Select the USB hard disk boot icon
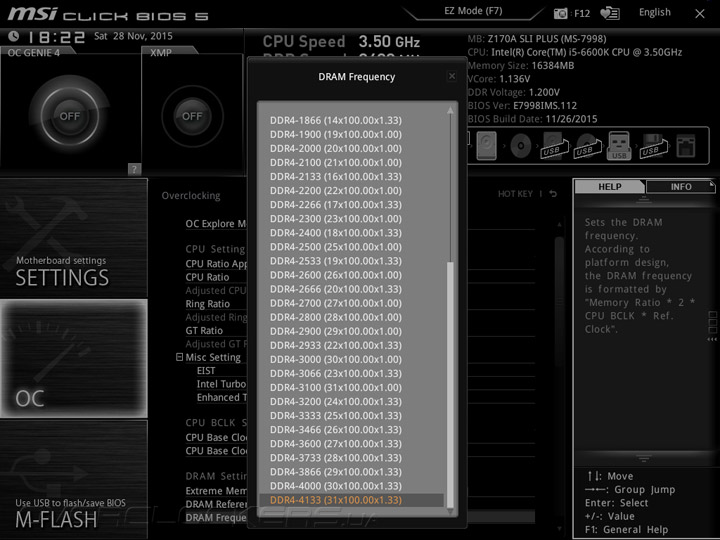 tap(553, 146)
